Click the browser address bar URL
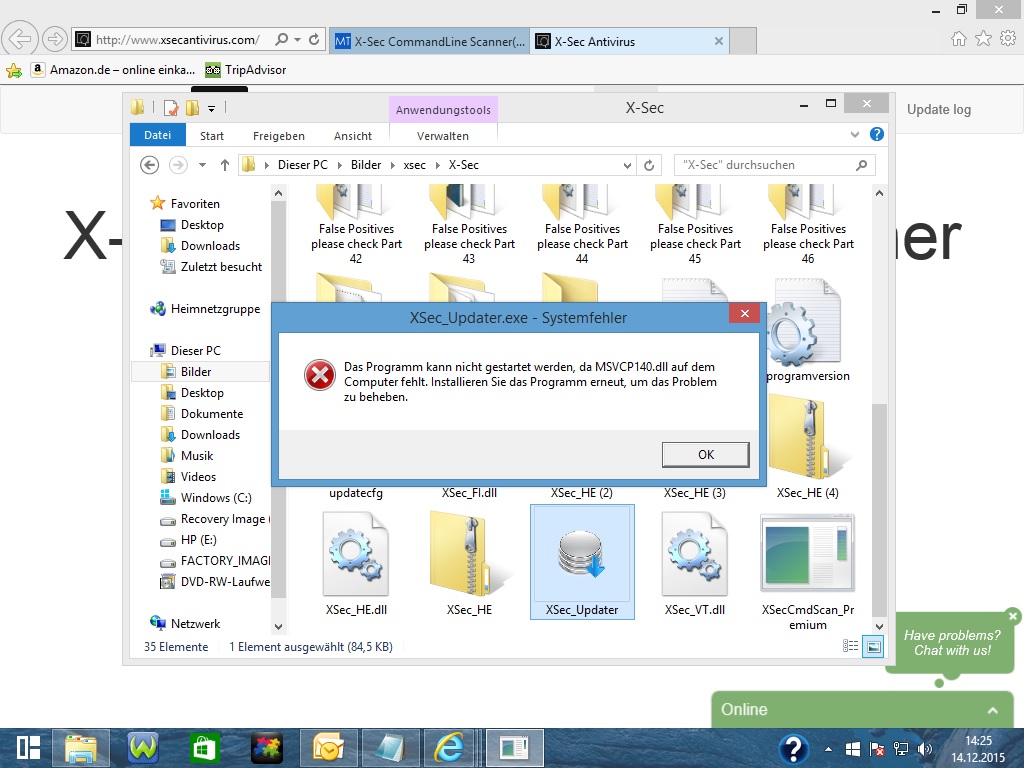This screenshot has height=768, width=1024. 178,40
